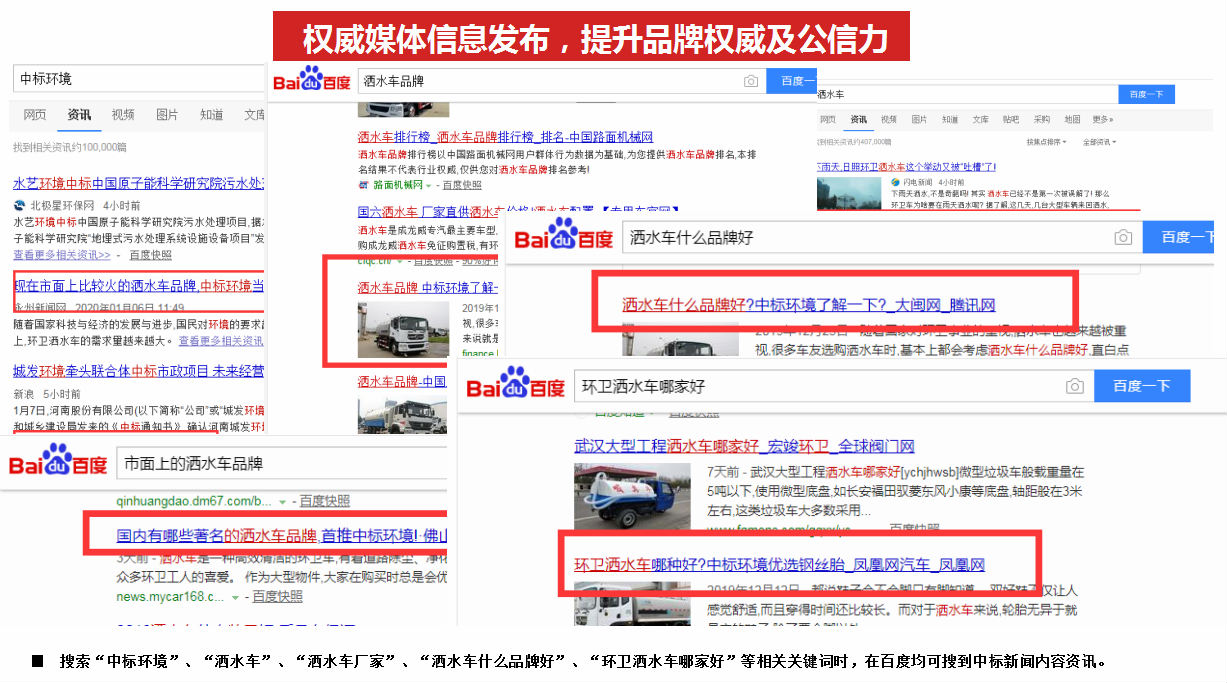The height and width of the screenshot is (683, 1227).
Task: Select 资讯 tab in 中标环境 results
Action: pyautogui.click(x=79, y=115)
